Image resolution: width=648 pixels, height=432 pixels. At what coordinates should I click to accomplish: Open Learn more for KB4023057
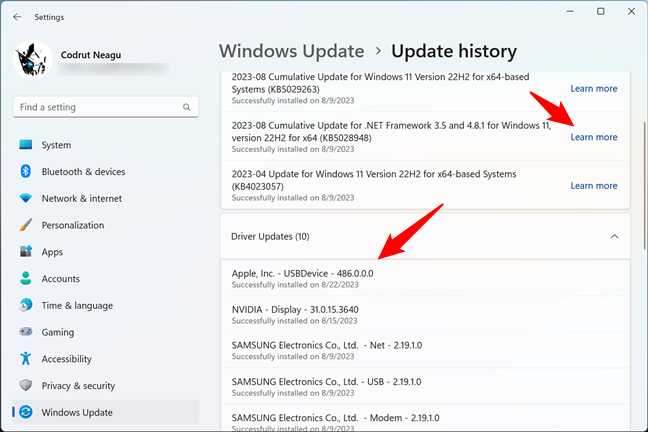pos(594,186)
